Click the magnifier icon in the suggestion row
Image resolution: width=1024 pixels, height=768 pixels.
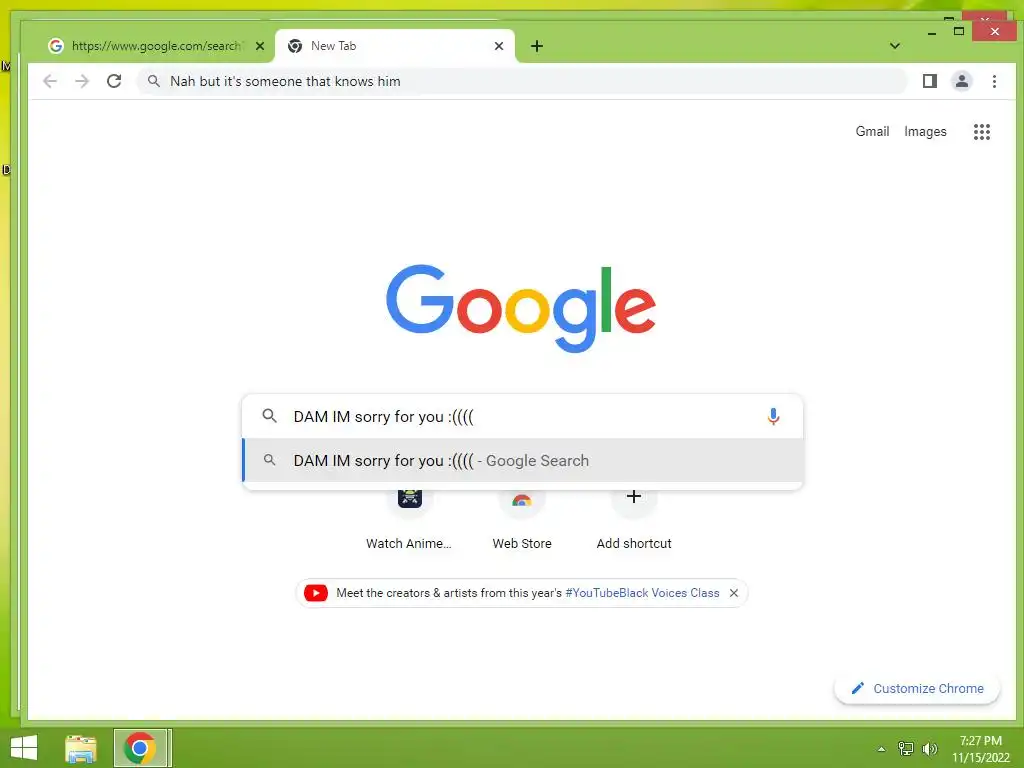[269, 460]
